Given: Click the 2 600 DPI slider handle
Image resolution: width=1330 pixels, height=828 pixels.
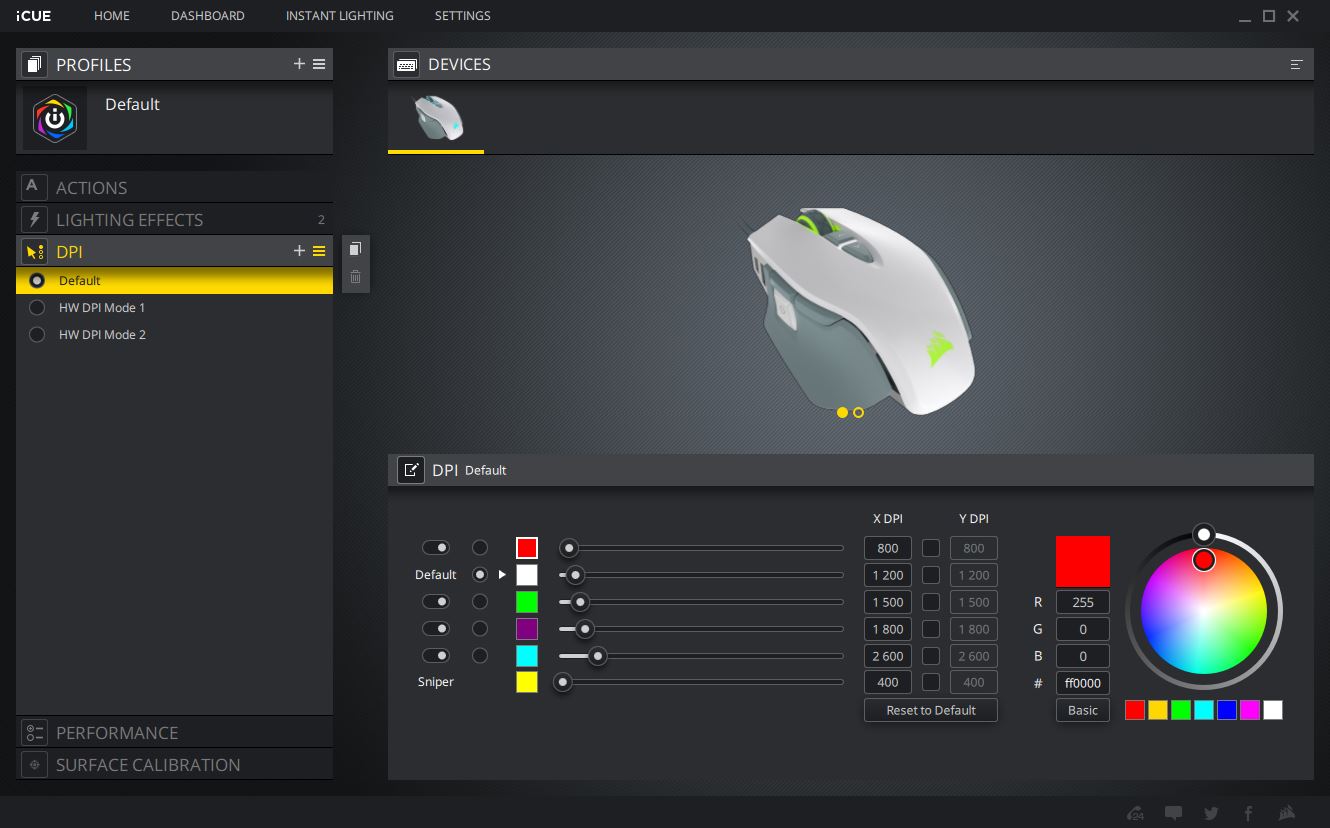Looking at the screenshot, I should point(598,656).
